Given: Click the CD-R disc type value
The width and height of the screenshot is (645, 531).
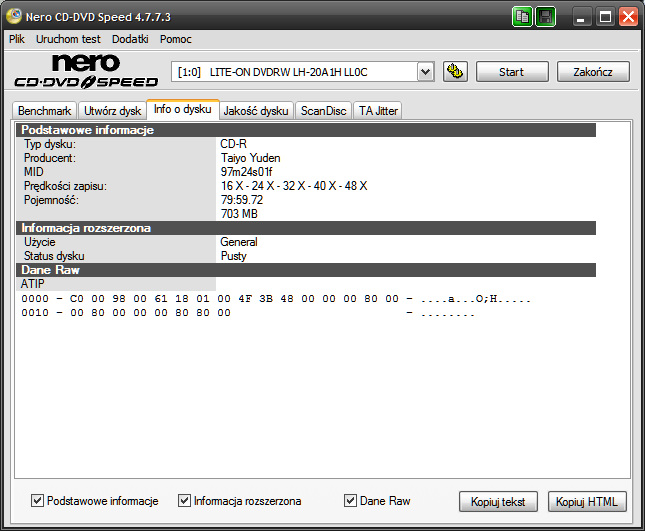Looking at the screenshot, I should (x=233, y=144).
